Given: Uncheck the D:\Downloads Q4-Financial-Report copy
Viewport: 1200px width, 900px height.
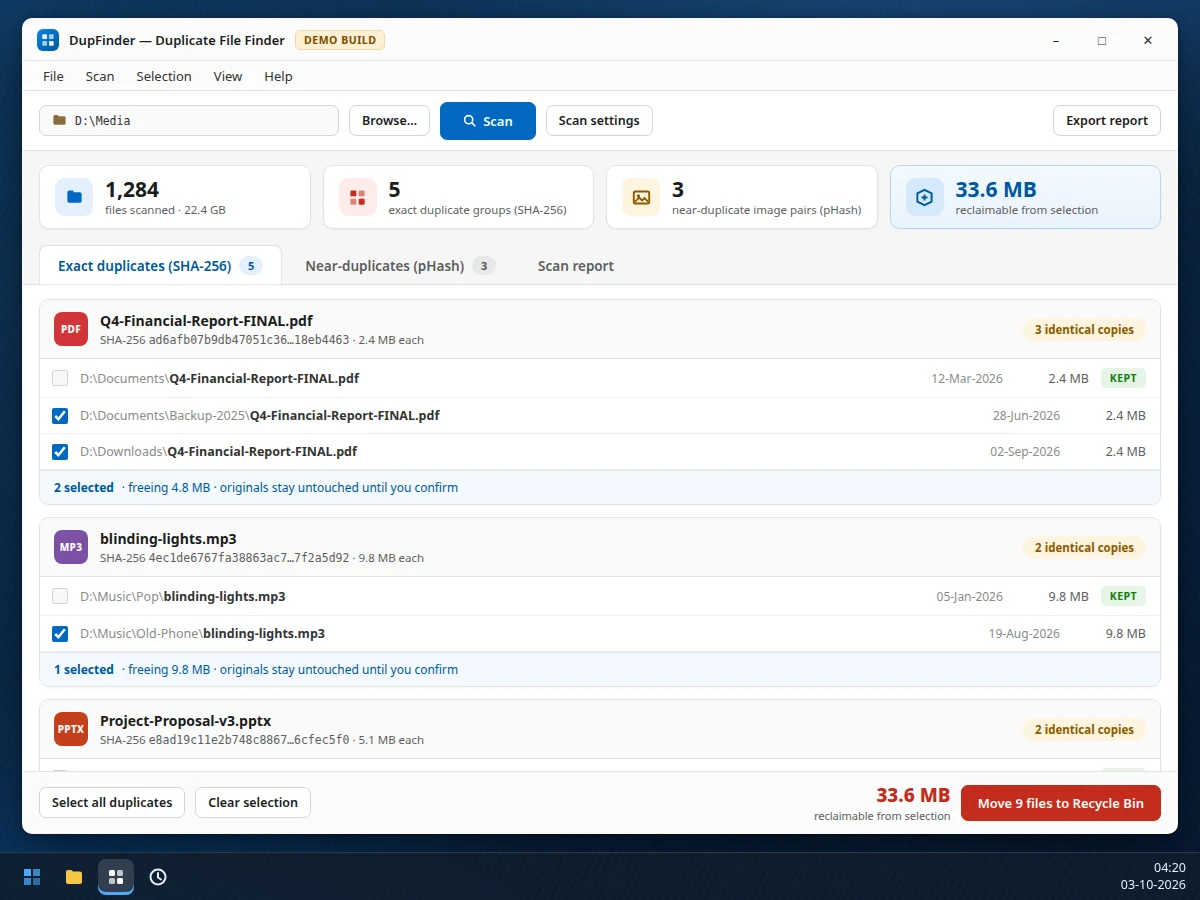Looking at the screenshot, I should 60,451.
